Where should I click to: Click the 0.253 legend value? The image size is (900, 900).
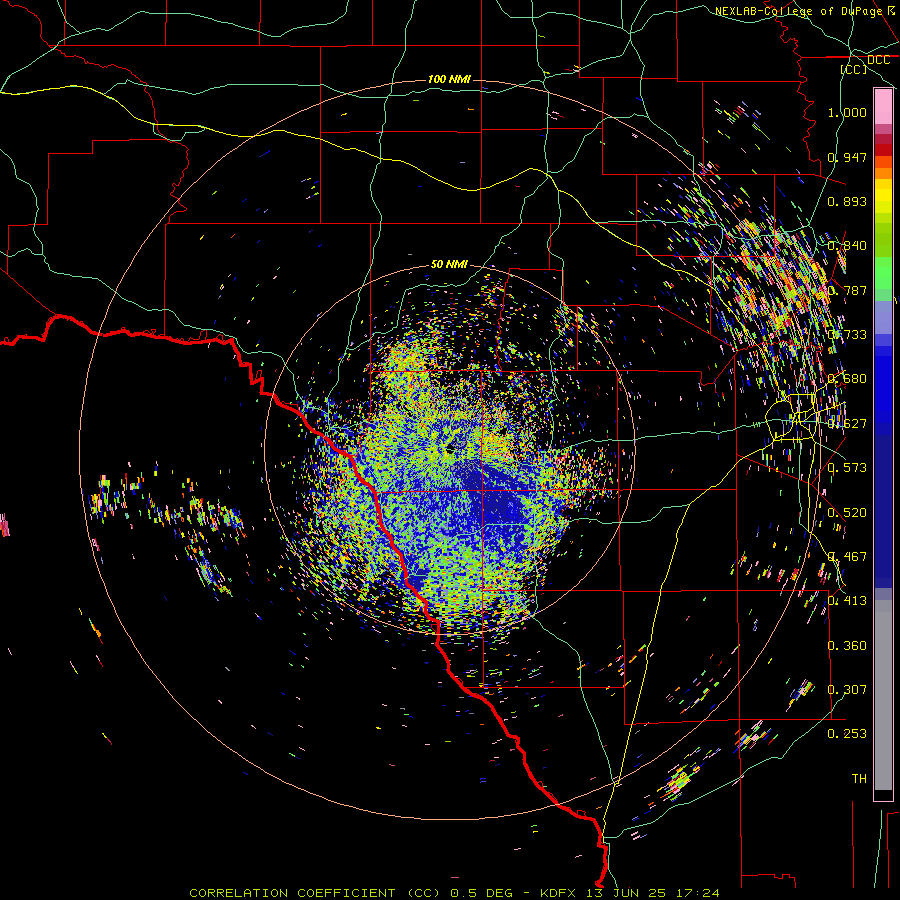pos(847,734)
